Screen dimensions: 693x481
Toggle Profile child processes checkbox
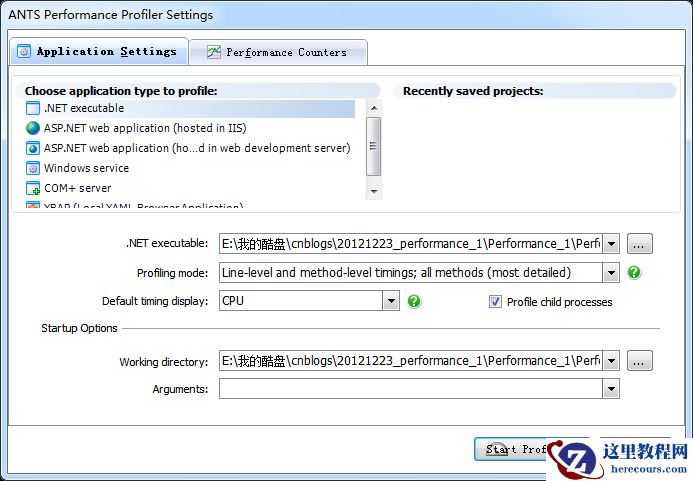(495, 302)
